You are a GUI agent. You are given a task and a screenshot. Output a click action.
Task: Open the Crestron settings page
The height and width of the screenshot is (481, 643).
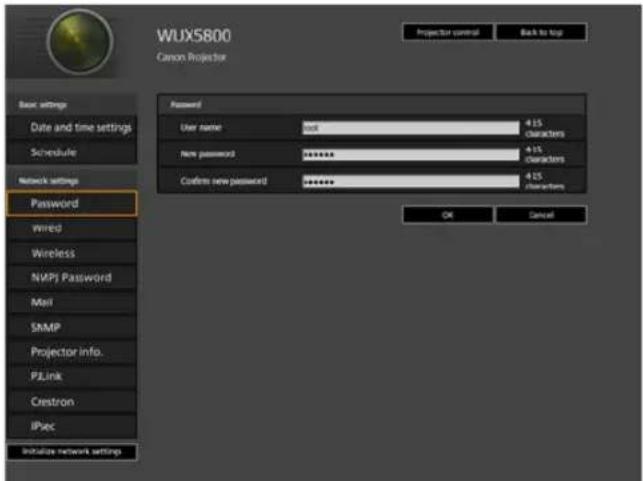tap(72, 401)
